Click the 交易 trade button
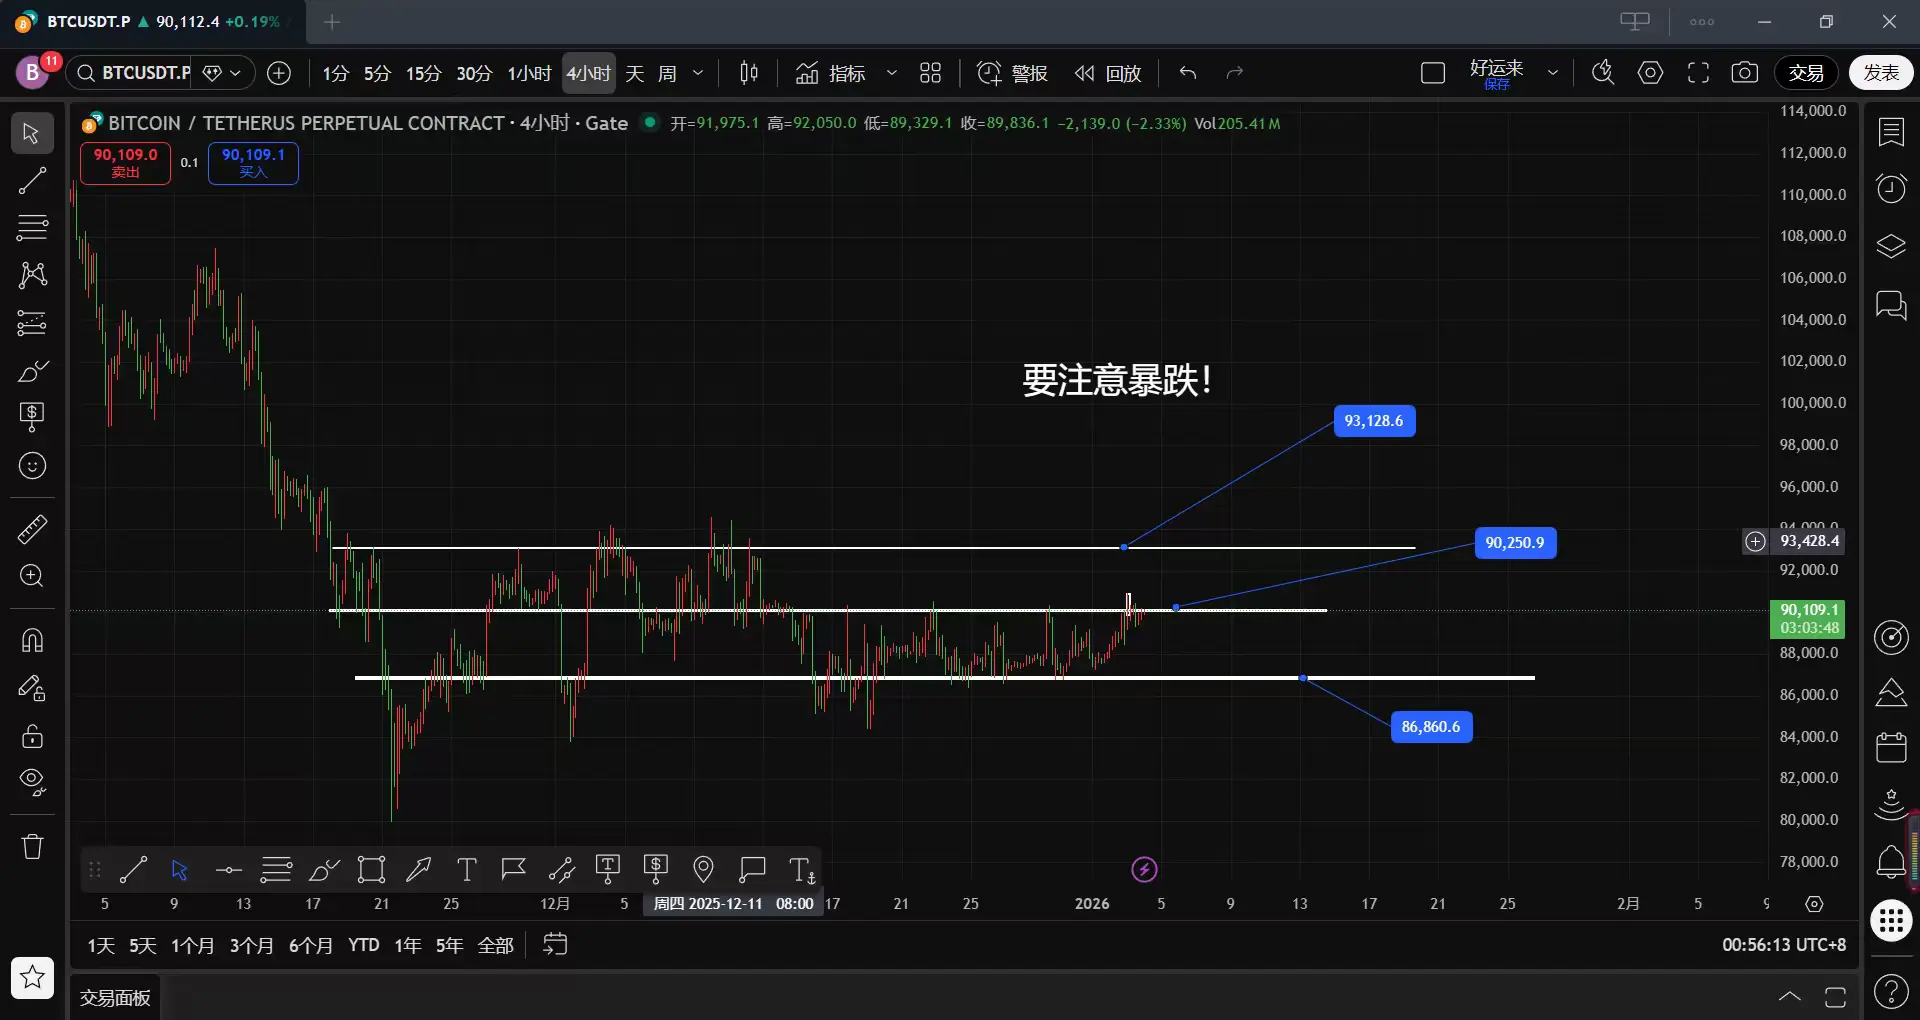Image resolution: width=1920 pixels, height=1020 pixels. [x=1806, y=73]
